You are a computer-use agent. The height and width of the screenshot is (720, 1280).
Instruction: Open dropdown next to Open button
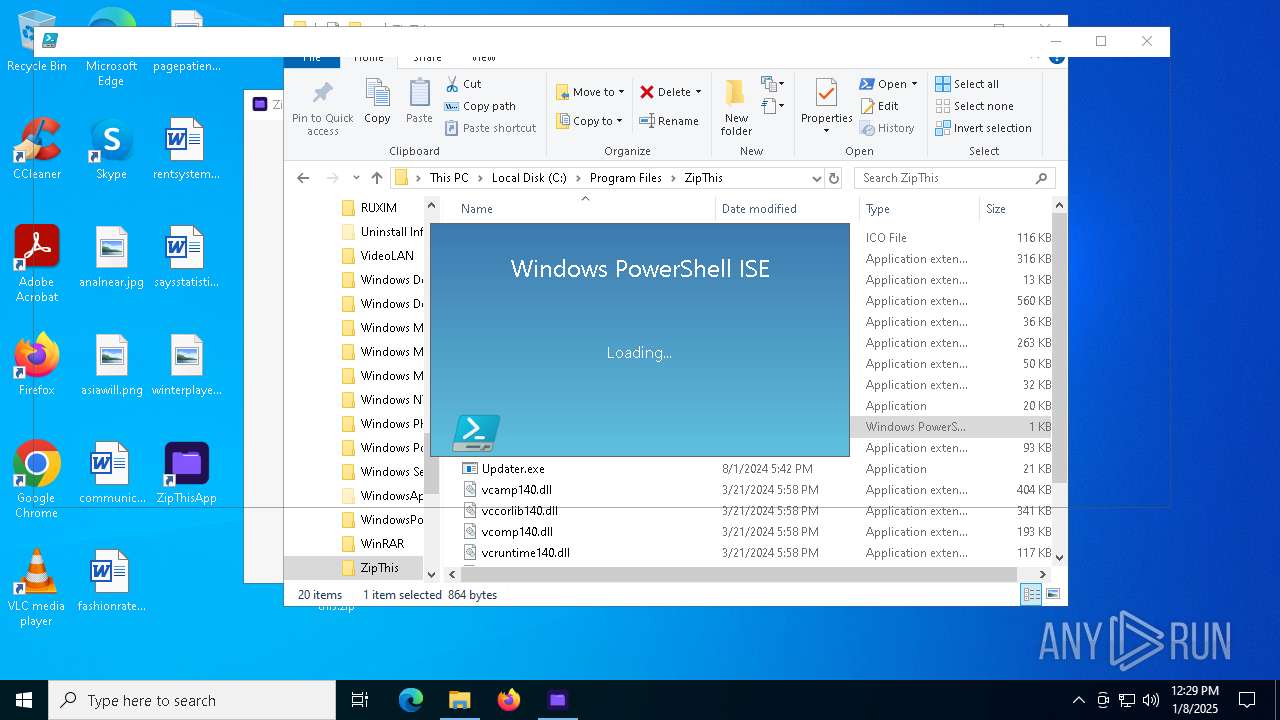[x=914, y=84]
